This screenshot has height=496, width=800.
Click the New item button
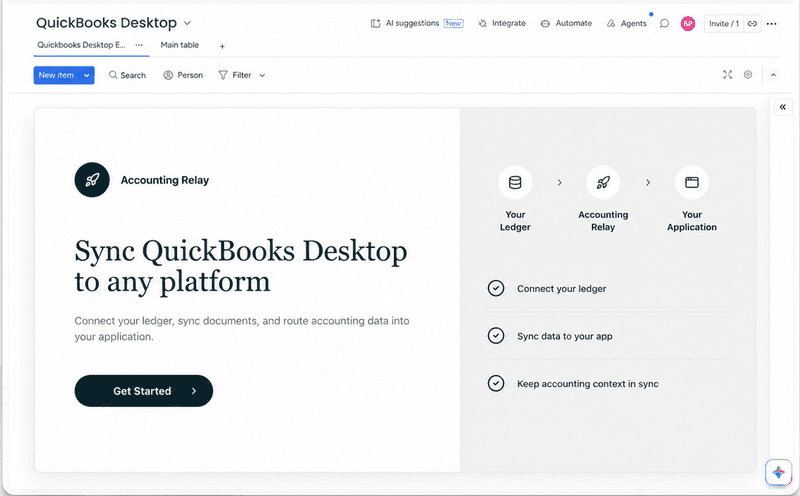[x=57, y=75]
